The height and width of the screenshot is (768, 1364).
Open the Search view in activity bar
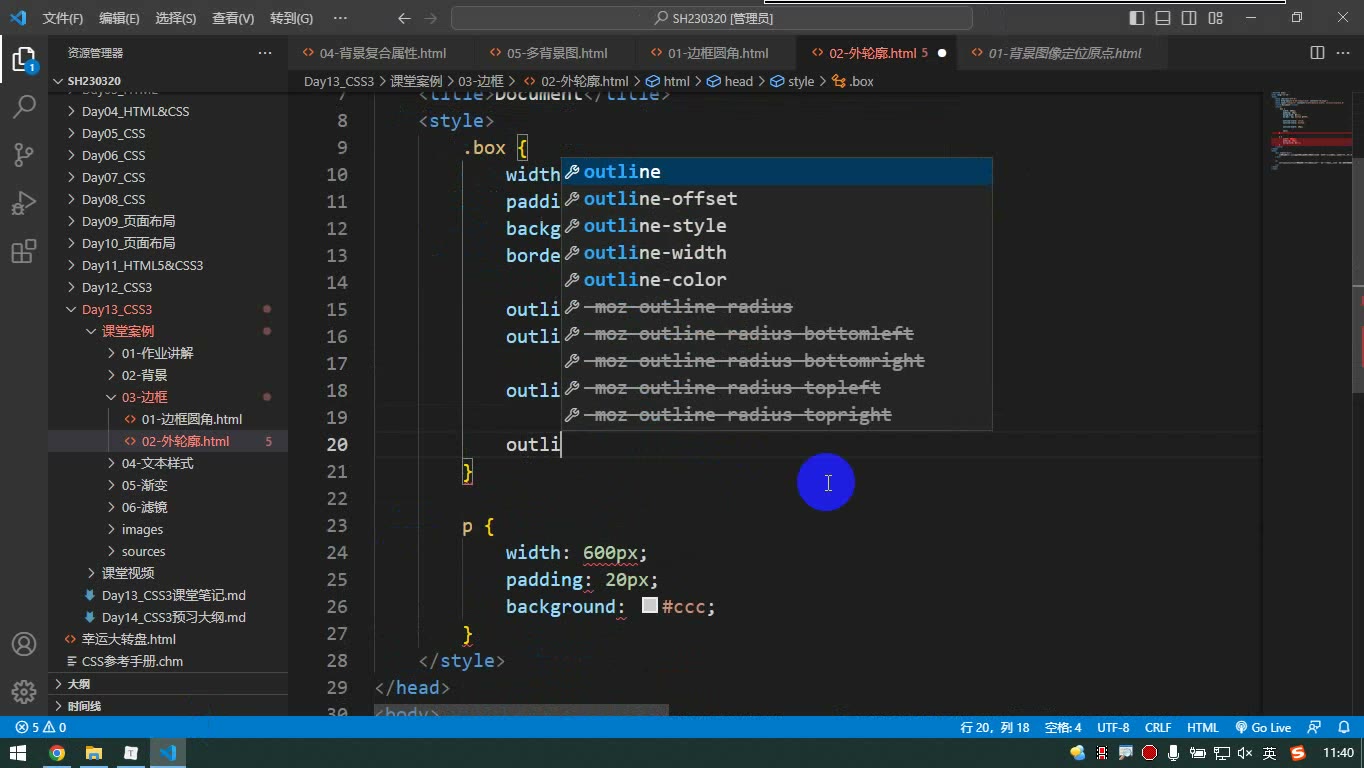pyautogui.click(x=24, y=106)
